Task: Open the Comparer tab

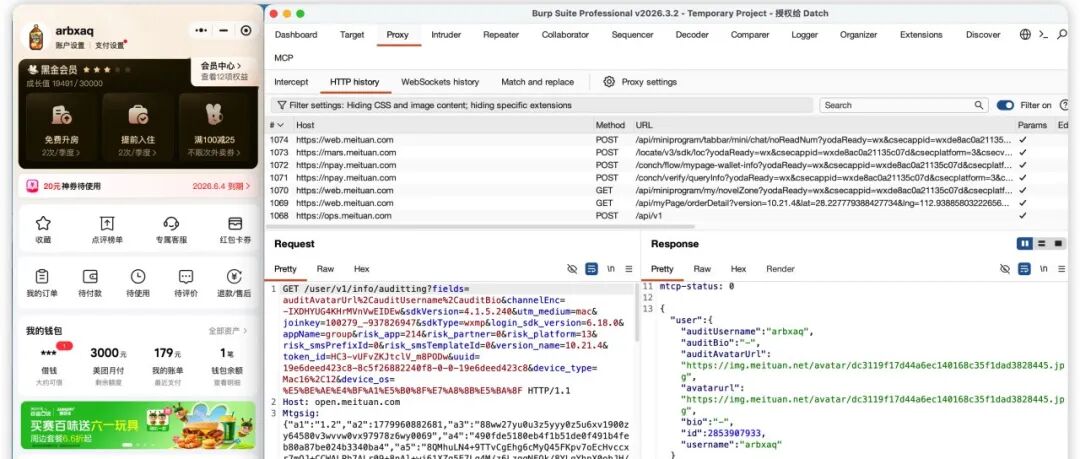Action: pos(750,34)
